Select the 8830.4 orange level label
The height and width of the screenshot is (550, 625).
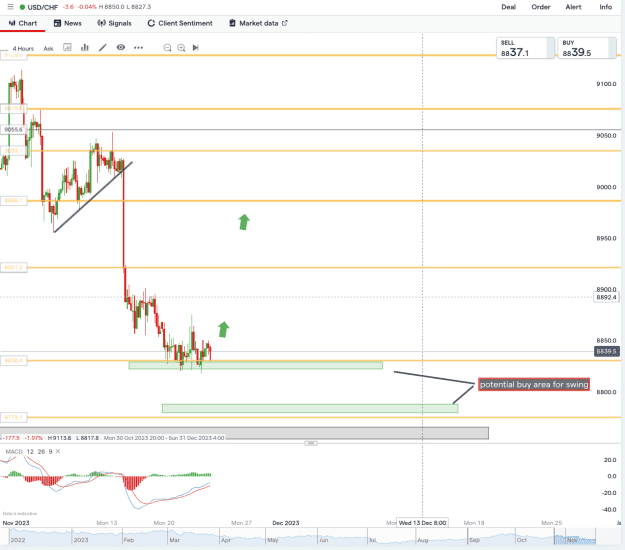tap(14, 360)
